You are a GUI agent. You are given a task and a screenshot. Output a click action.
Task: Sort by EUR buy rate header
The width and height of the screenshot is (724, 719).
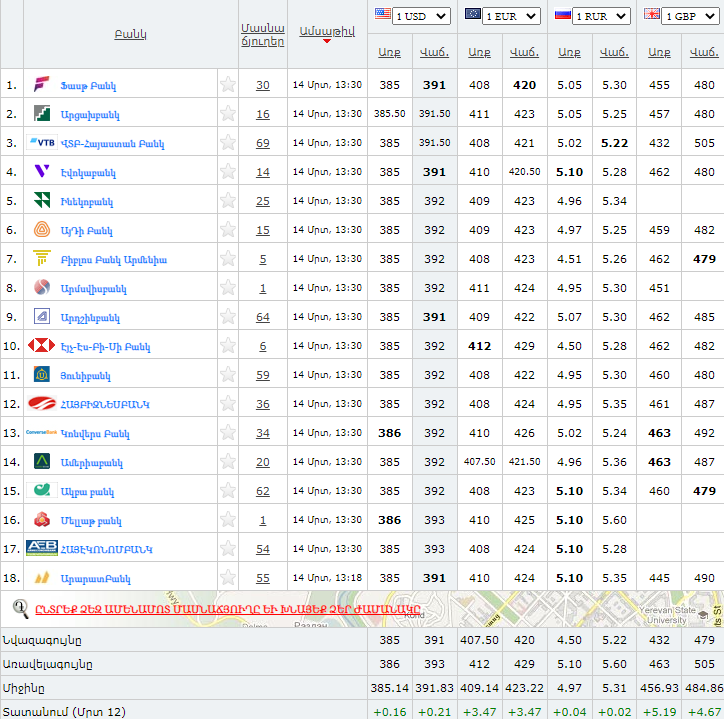pyautogui.click(x=479, y=52)
